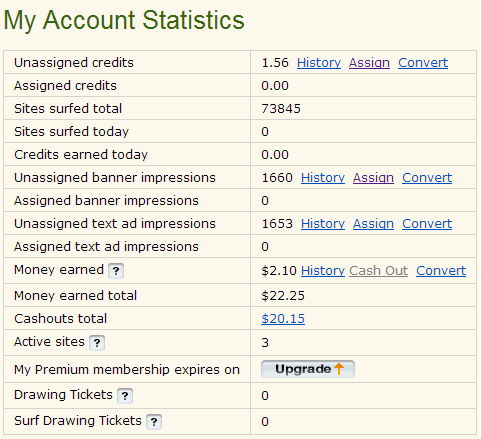This screenshot has height=439, width=481.
Task: Click help icon next to Money earned
Action: point(116,271)
